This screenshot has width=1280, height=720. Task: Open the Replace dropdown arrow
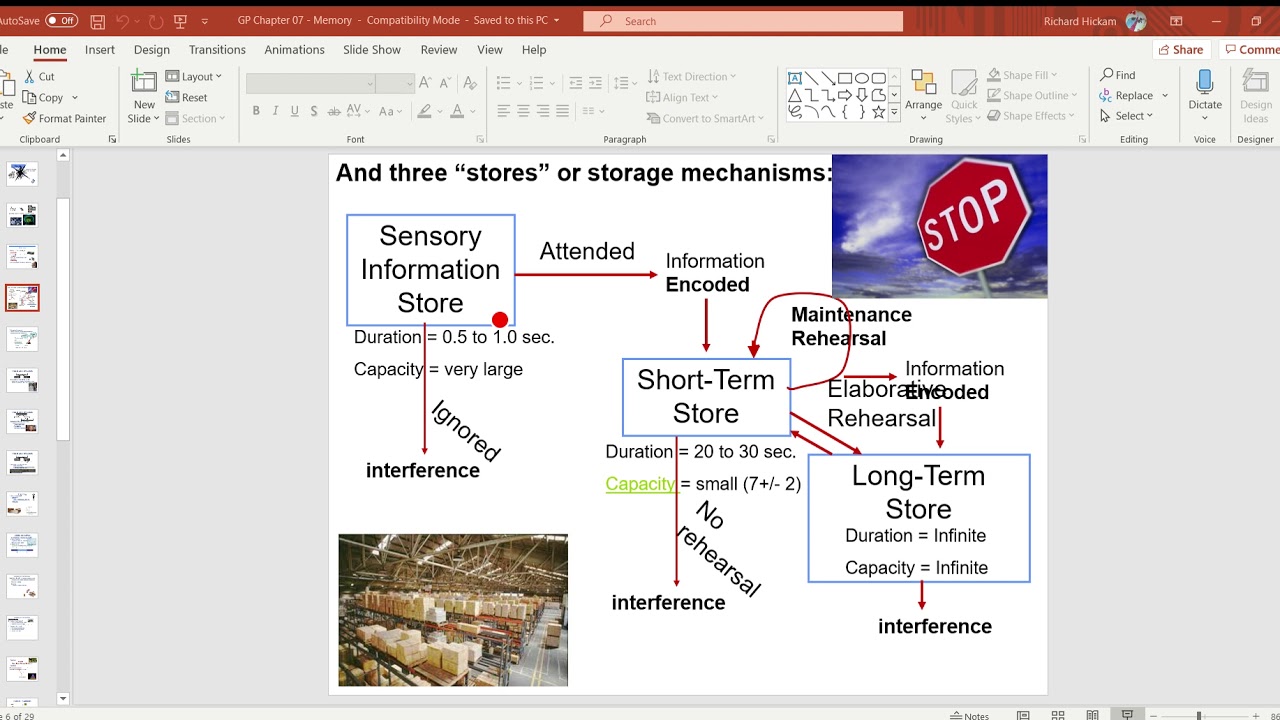point(1165,96)
